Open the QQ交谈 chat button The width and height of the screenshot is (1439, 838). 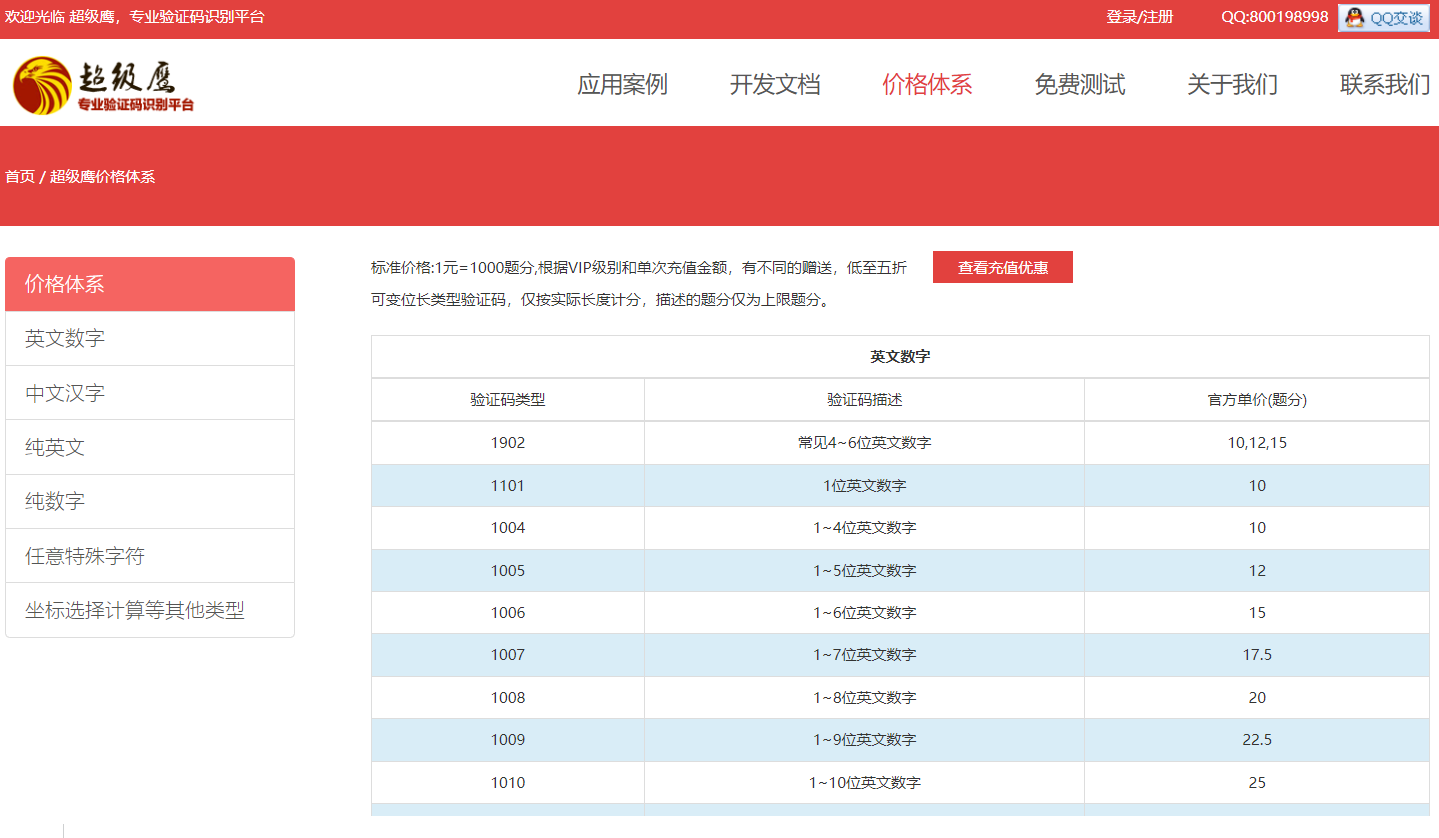(x=1383, y=17)
